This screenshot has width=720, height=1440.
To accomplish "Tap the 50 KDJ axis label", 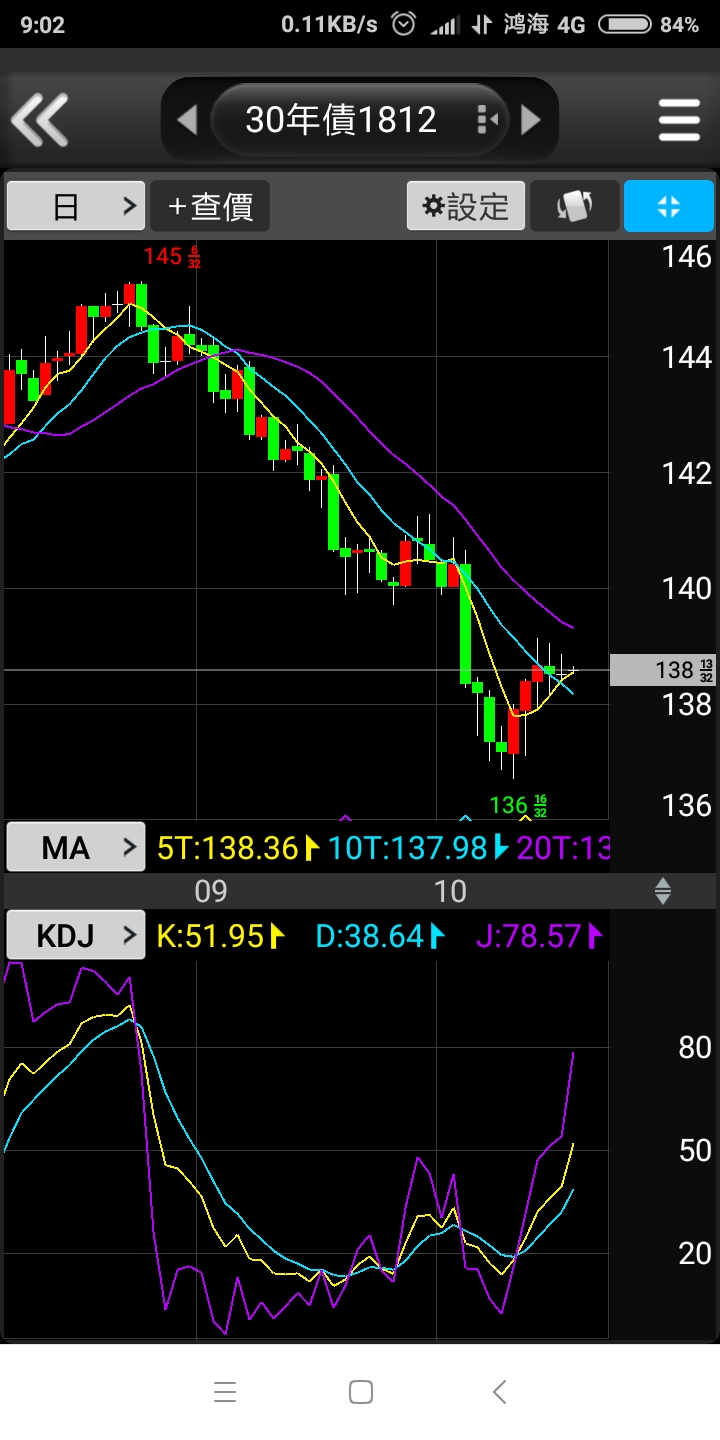I will point(695,1150).
